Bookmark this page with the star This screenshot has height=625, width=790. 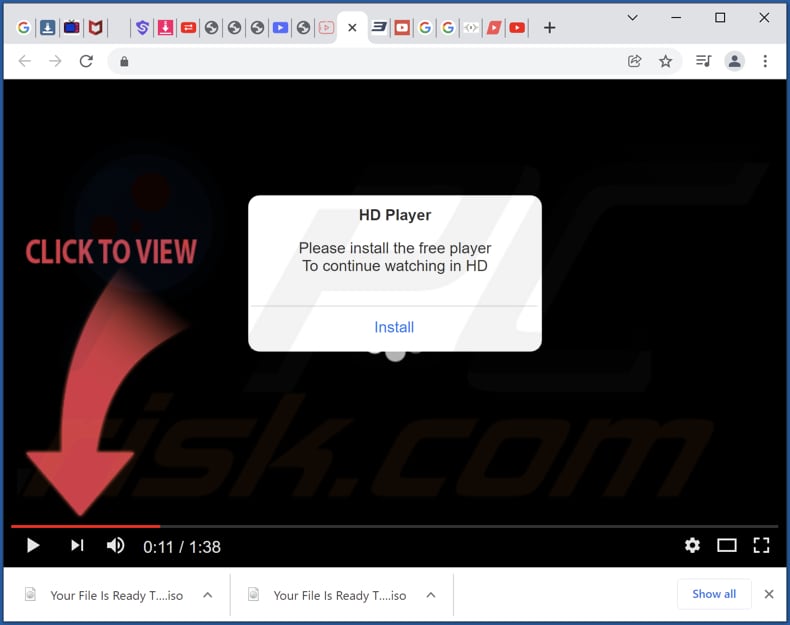[x=666, y=61]
